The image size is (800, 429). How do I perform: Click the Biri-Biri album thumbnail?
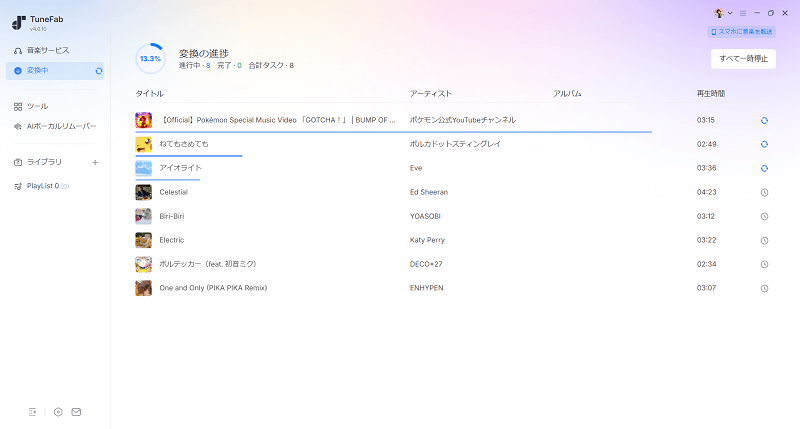(143, 216)
